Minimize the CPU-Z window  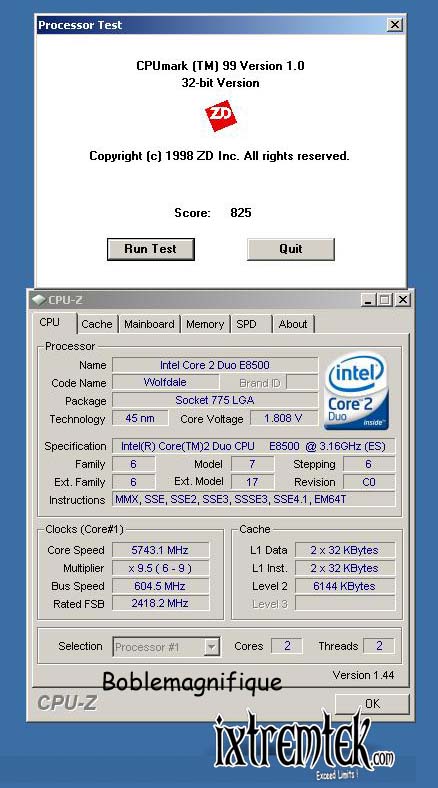[368, 300]
